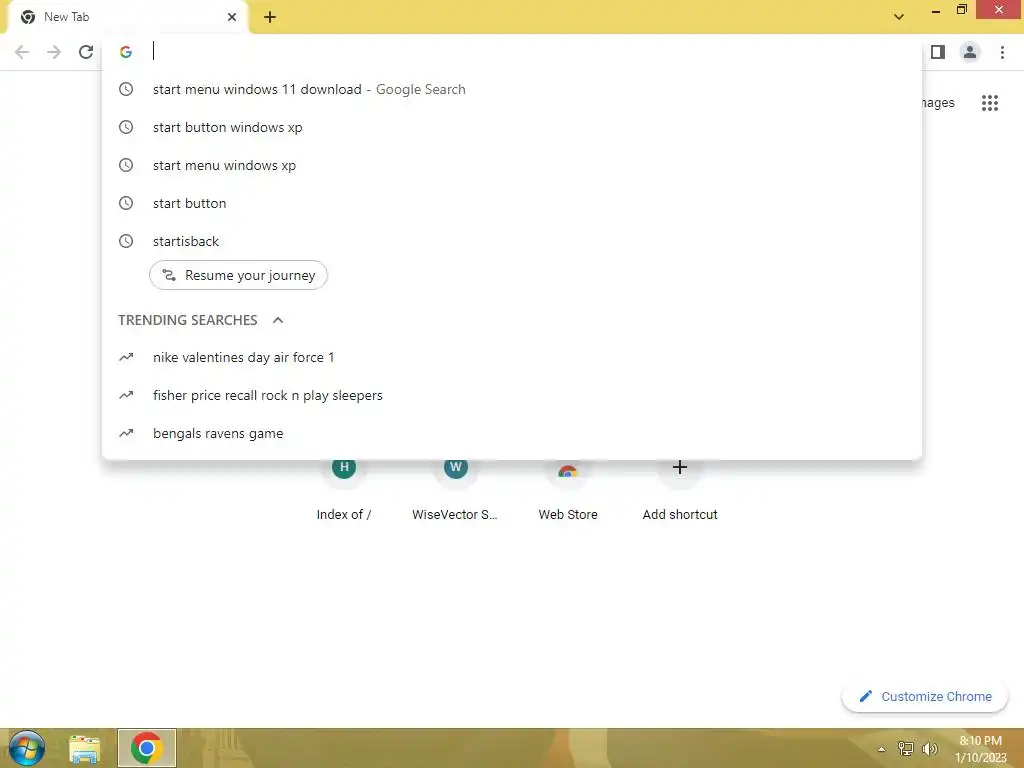Choose suggestion 'start menu windows xp'
This screenshot has width=1024, height=768.
(x=512, y=165)
